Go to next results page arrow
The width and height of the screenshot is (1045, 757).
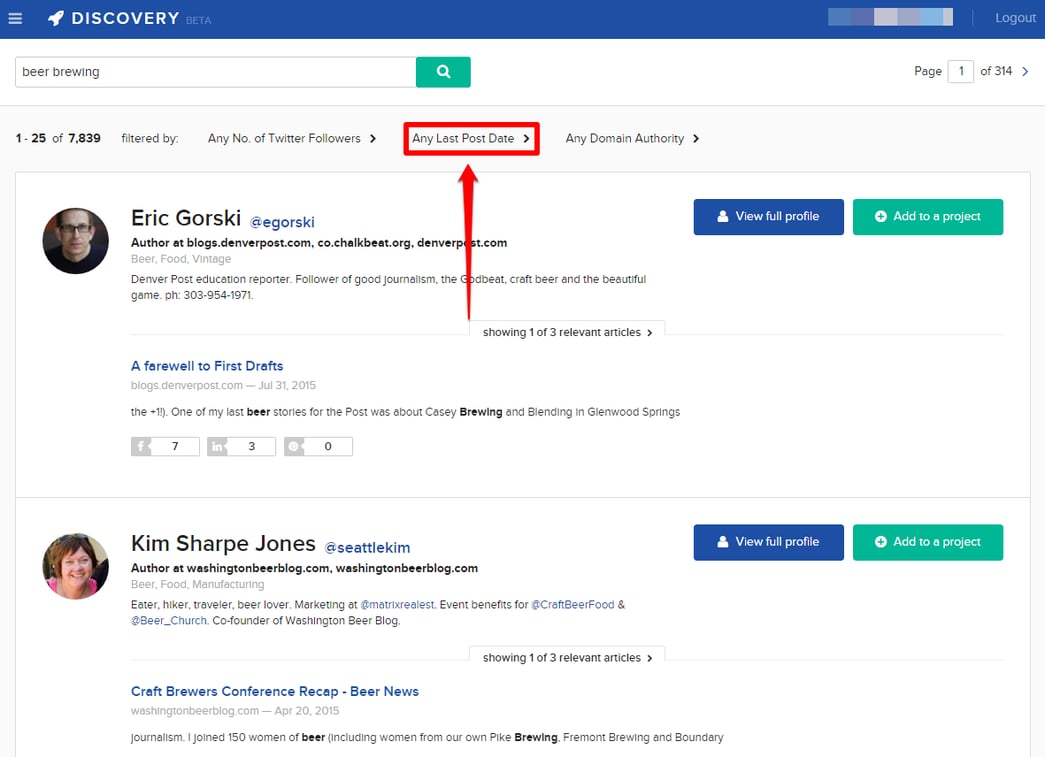(1025, 71)
